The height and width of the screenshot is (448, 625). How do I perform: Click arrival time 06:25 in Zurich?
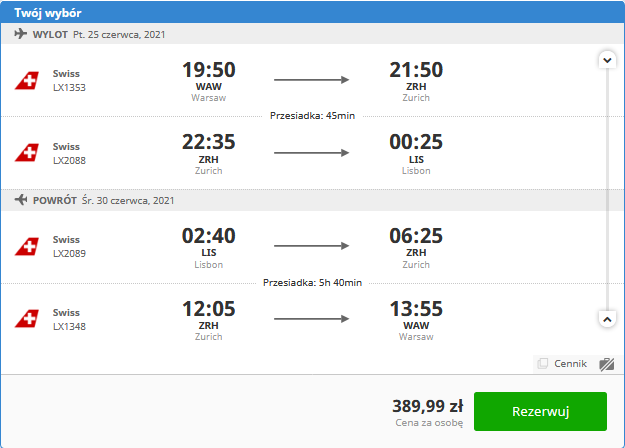pos(416,236)
